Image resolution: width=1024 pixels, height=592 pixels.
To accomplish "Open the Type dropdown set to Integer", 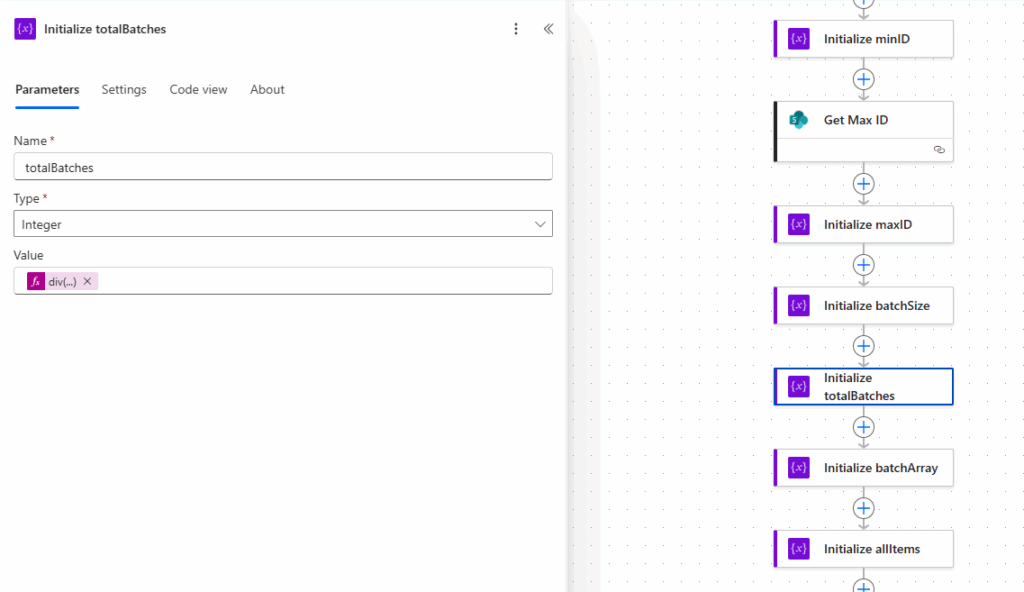I will pyautogui.click(x=283, y=224).
